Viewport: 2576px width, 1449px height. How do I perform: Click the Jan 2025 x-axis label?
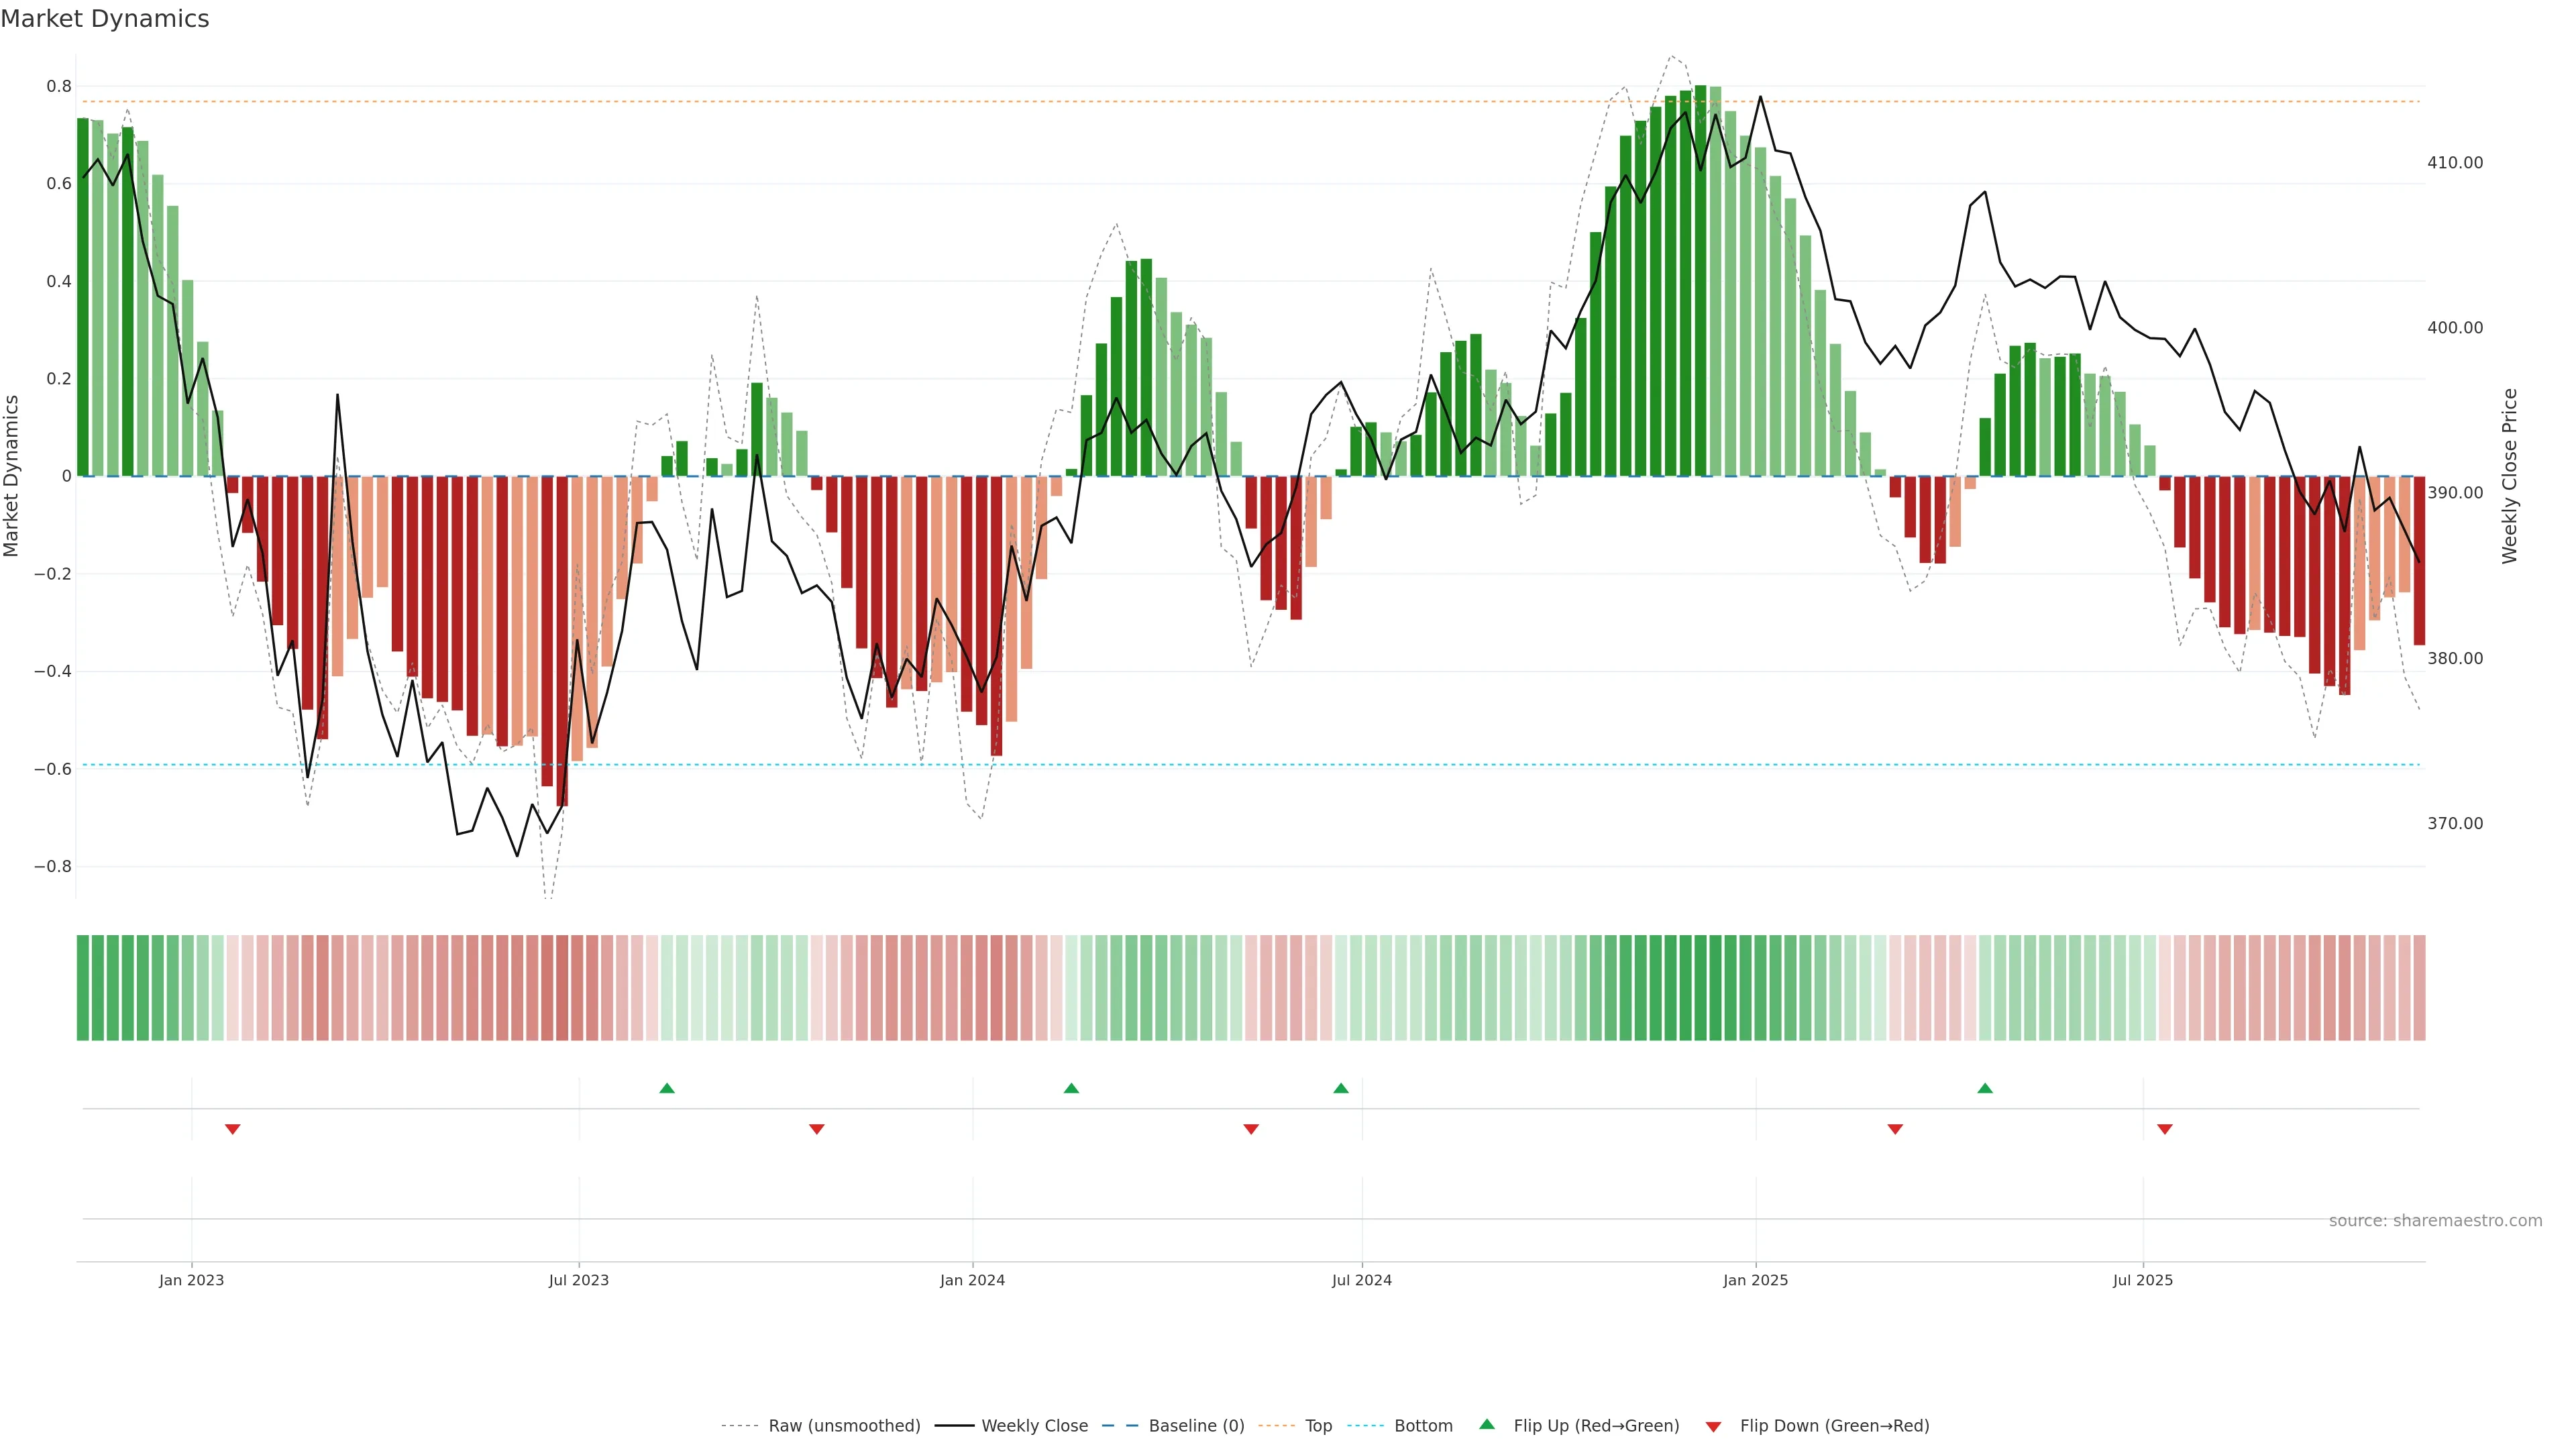(1755, 1280)
